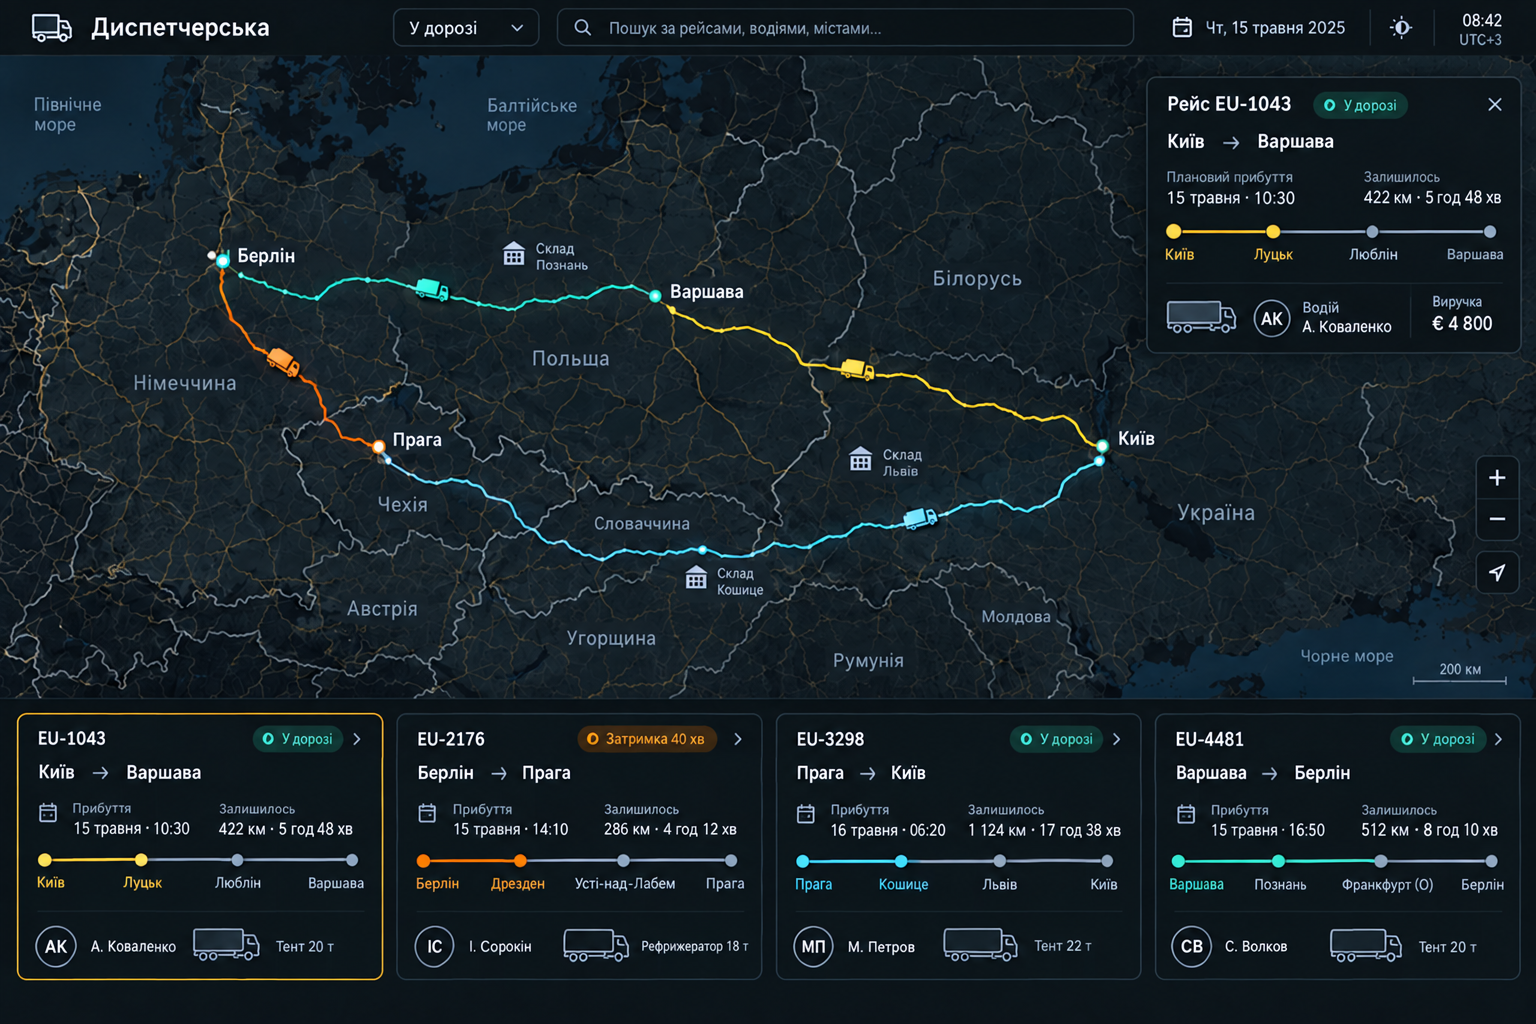The image size is (1536, 1024).
Task: Click the Дрезден progress stop on EU-2176 card
Action: (x=520, y=860)
